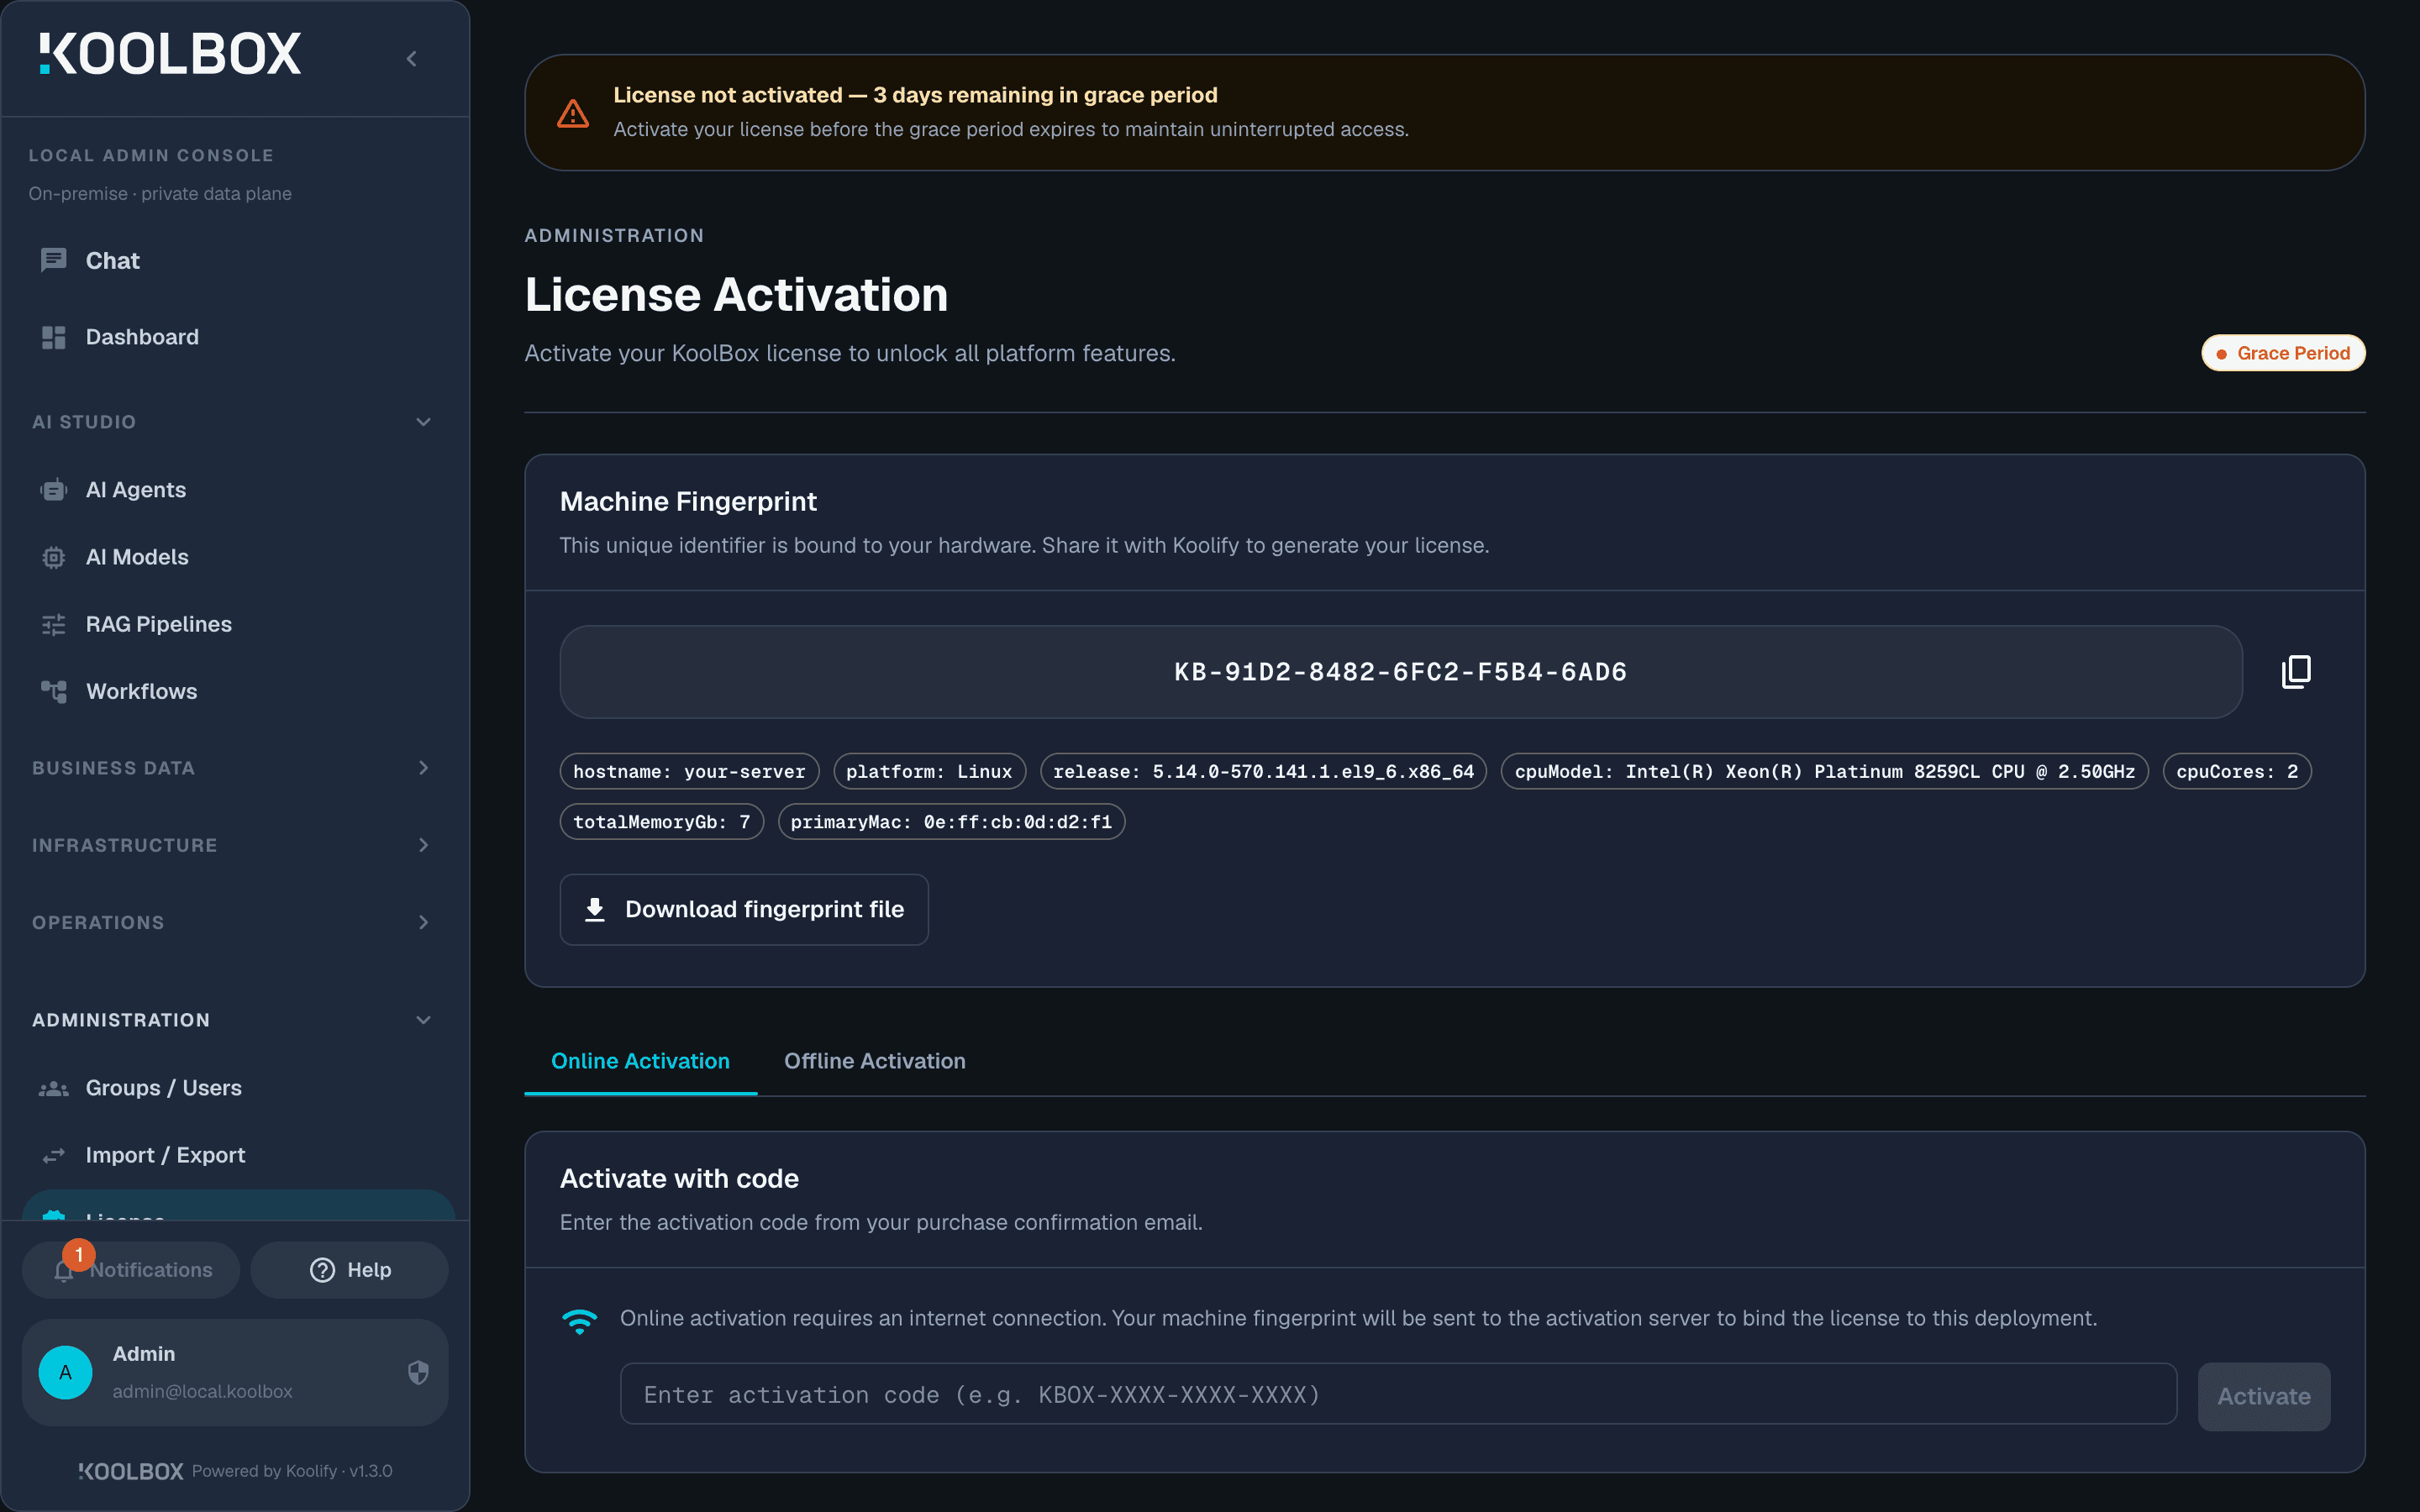Click the platform: Linux chip
Screen dimensions: 2420x1512
[929, 772]
